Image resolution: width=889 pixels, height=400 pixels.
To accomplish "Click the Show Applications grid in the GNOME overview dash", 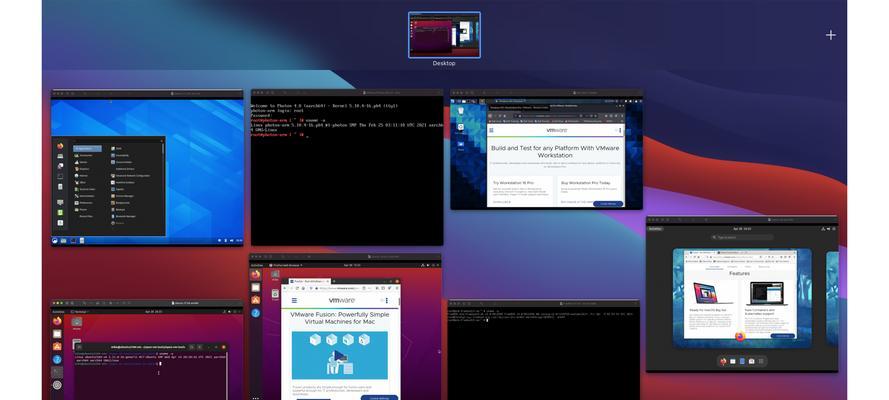I will (761, 361).
